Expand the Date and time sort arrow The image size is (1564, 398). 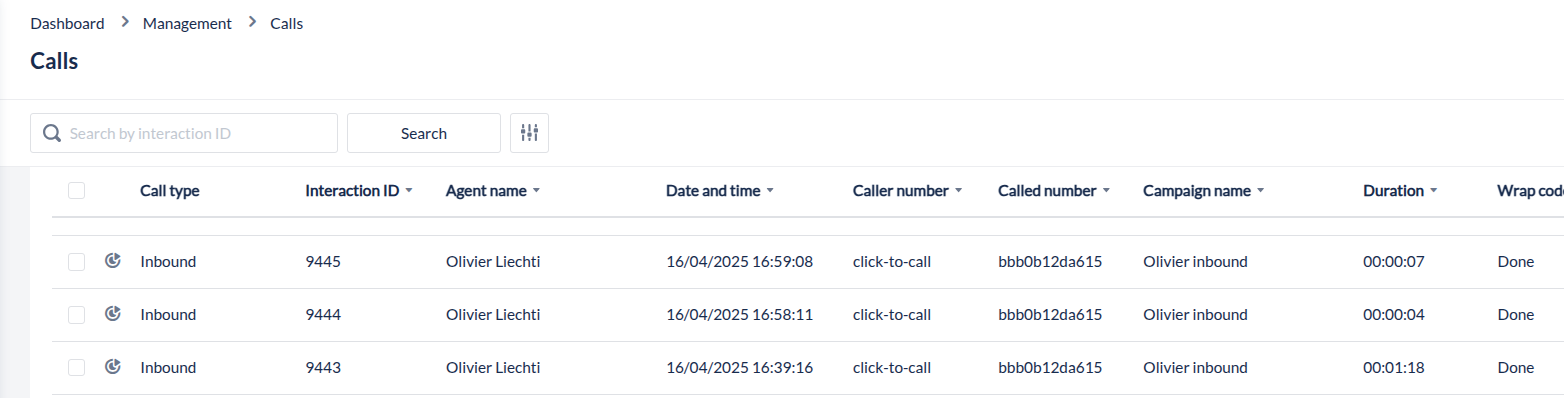click(x=770, y=191)
